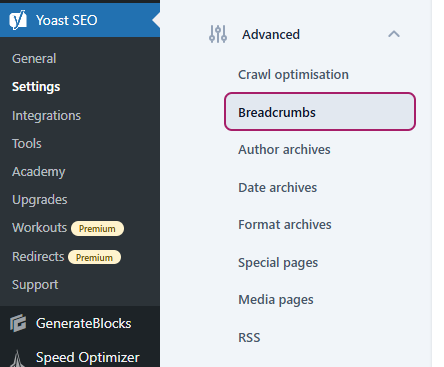The height and width of the screenshot is (367, 444).
Task: Open the Tools submenu item
Action: coord(27,144)
